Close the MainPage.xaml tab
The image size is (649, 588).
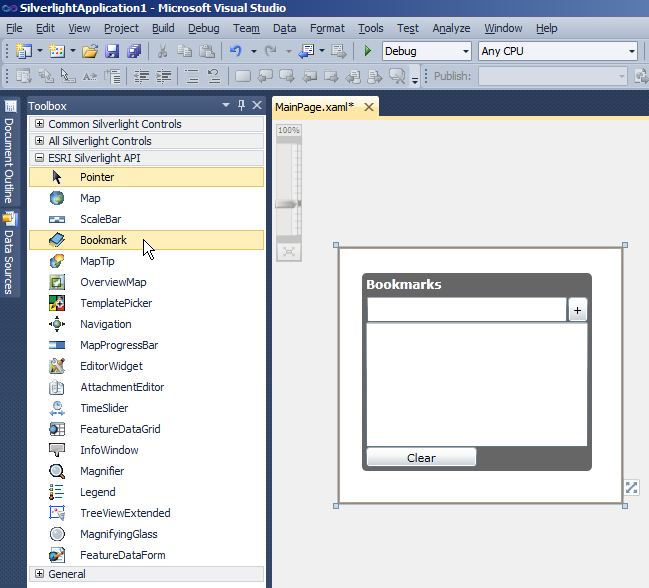pyautogui.click(x=369, y=107)
